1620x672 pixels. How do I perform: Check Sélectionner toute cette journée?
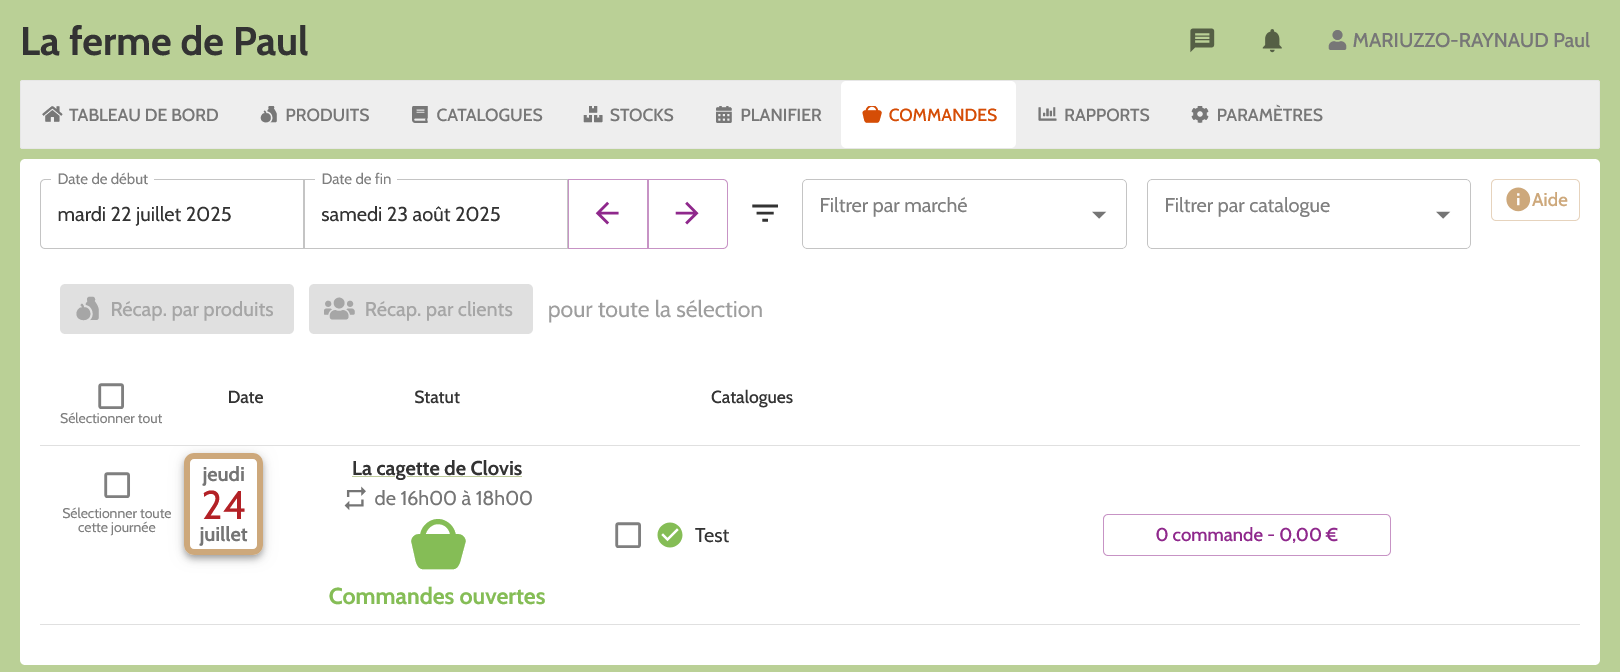[x=116, y=485]
